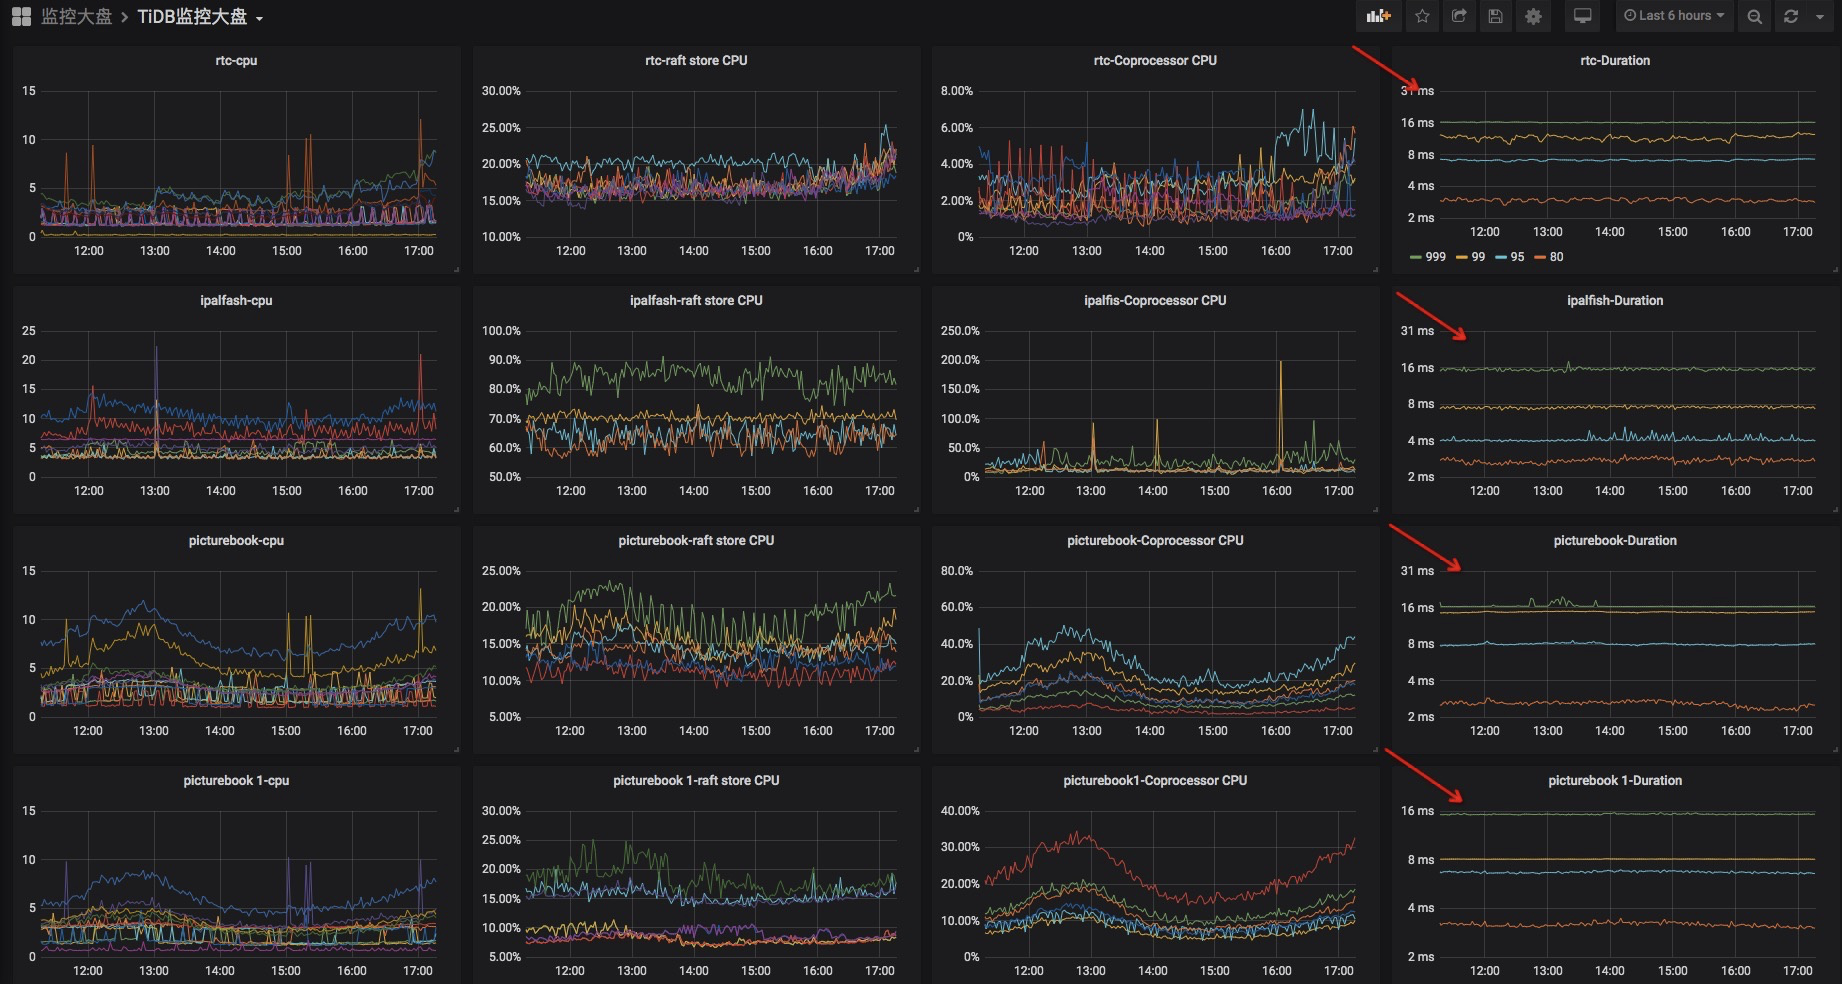The width and height of the screenshot is (1842, 984).
Task: Open picturebook-Coprocessor CPU panel title menu
Action: 1155,540
